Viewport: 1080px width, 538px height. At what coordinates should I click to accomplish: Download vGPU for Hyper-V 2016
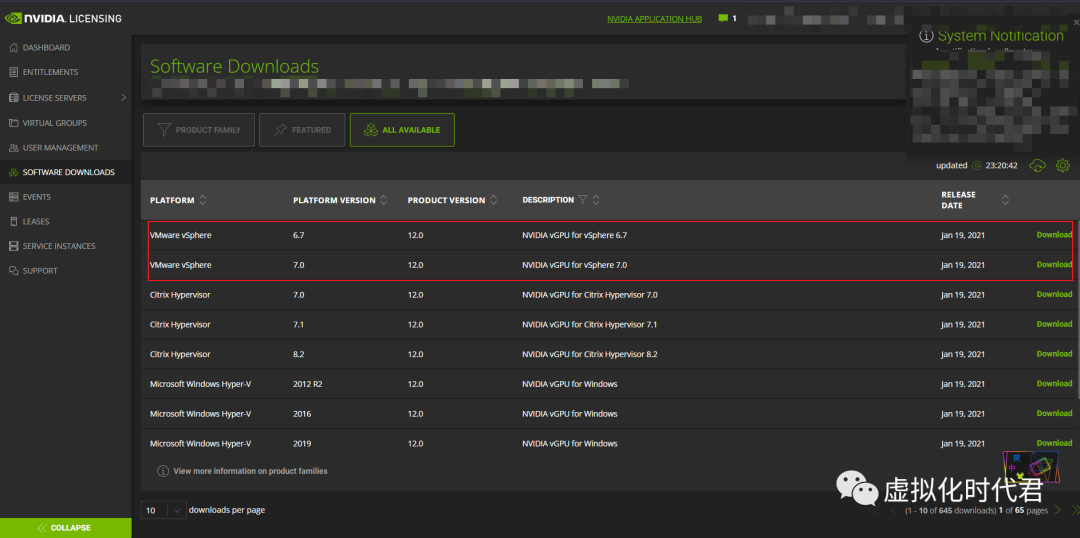point(1055,413)
